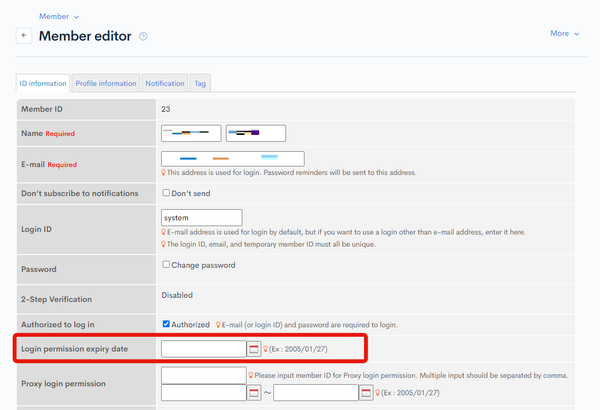Screen dimensions: 600x410
Task: Click the Login permission expiry date field
Action: point(204,349)
